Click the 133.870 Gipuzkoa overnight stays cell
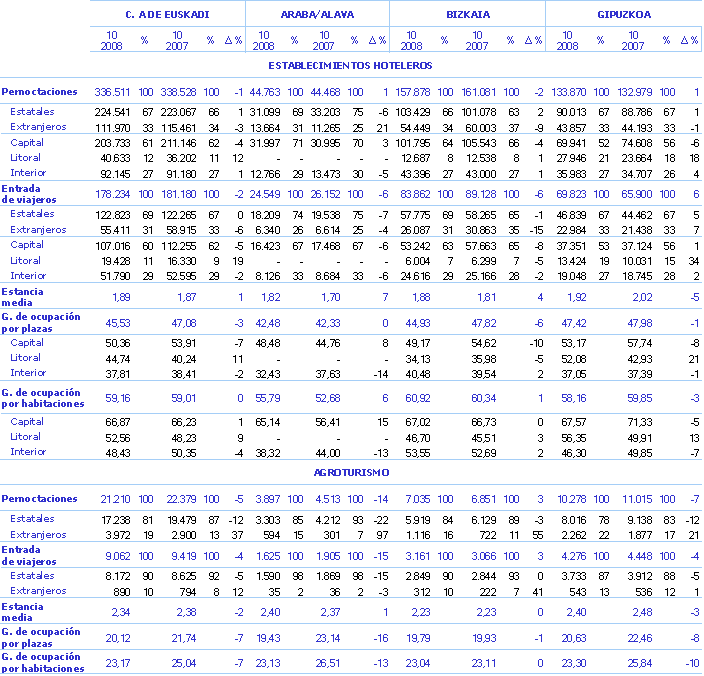 566,91
